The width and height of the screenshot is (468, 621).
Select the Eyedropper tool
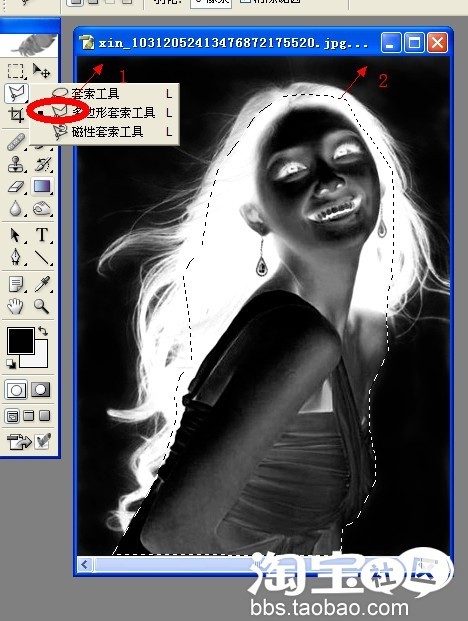(x=42, y=284)
